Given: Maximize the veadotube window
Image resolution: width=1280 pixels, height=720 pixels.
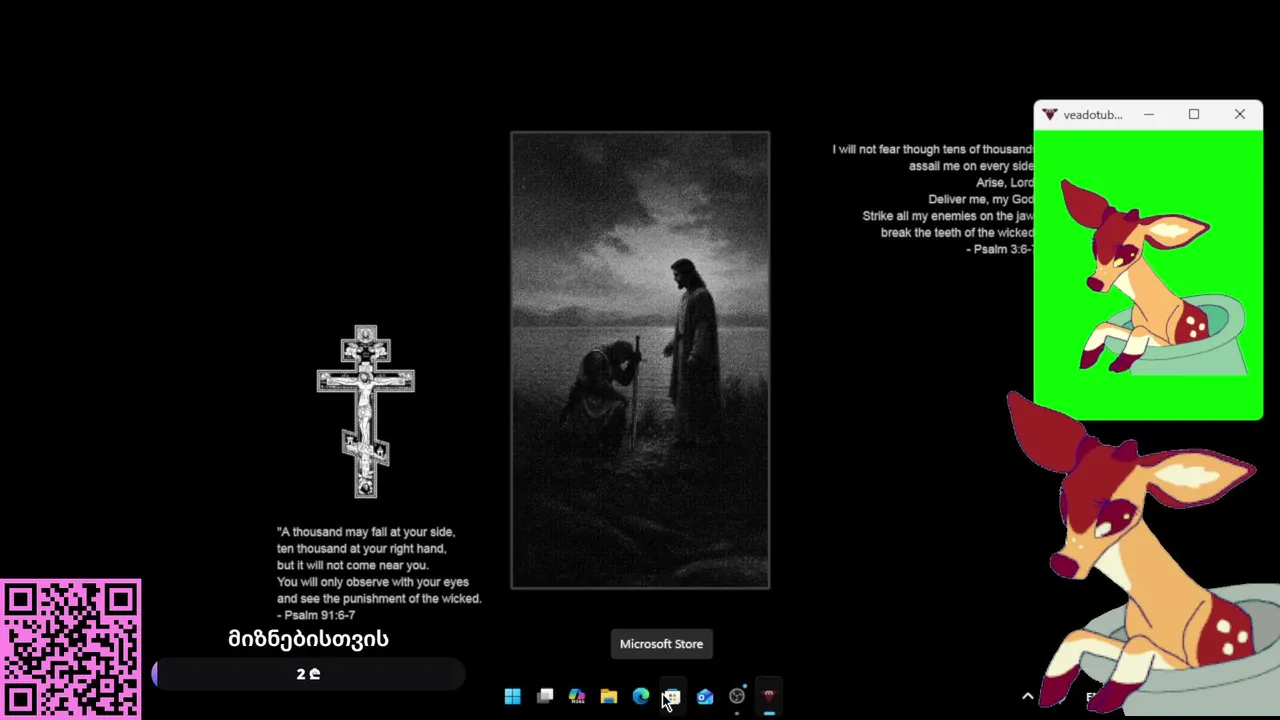Looking at the screenshot, I should click(x=1194, y=115).
